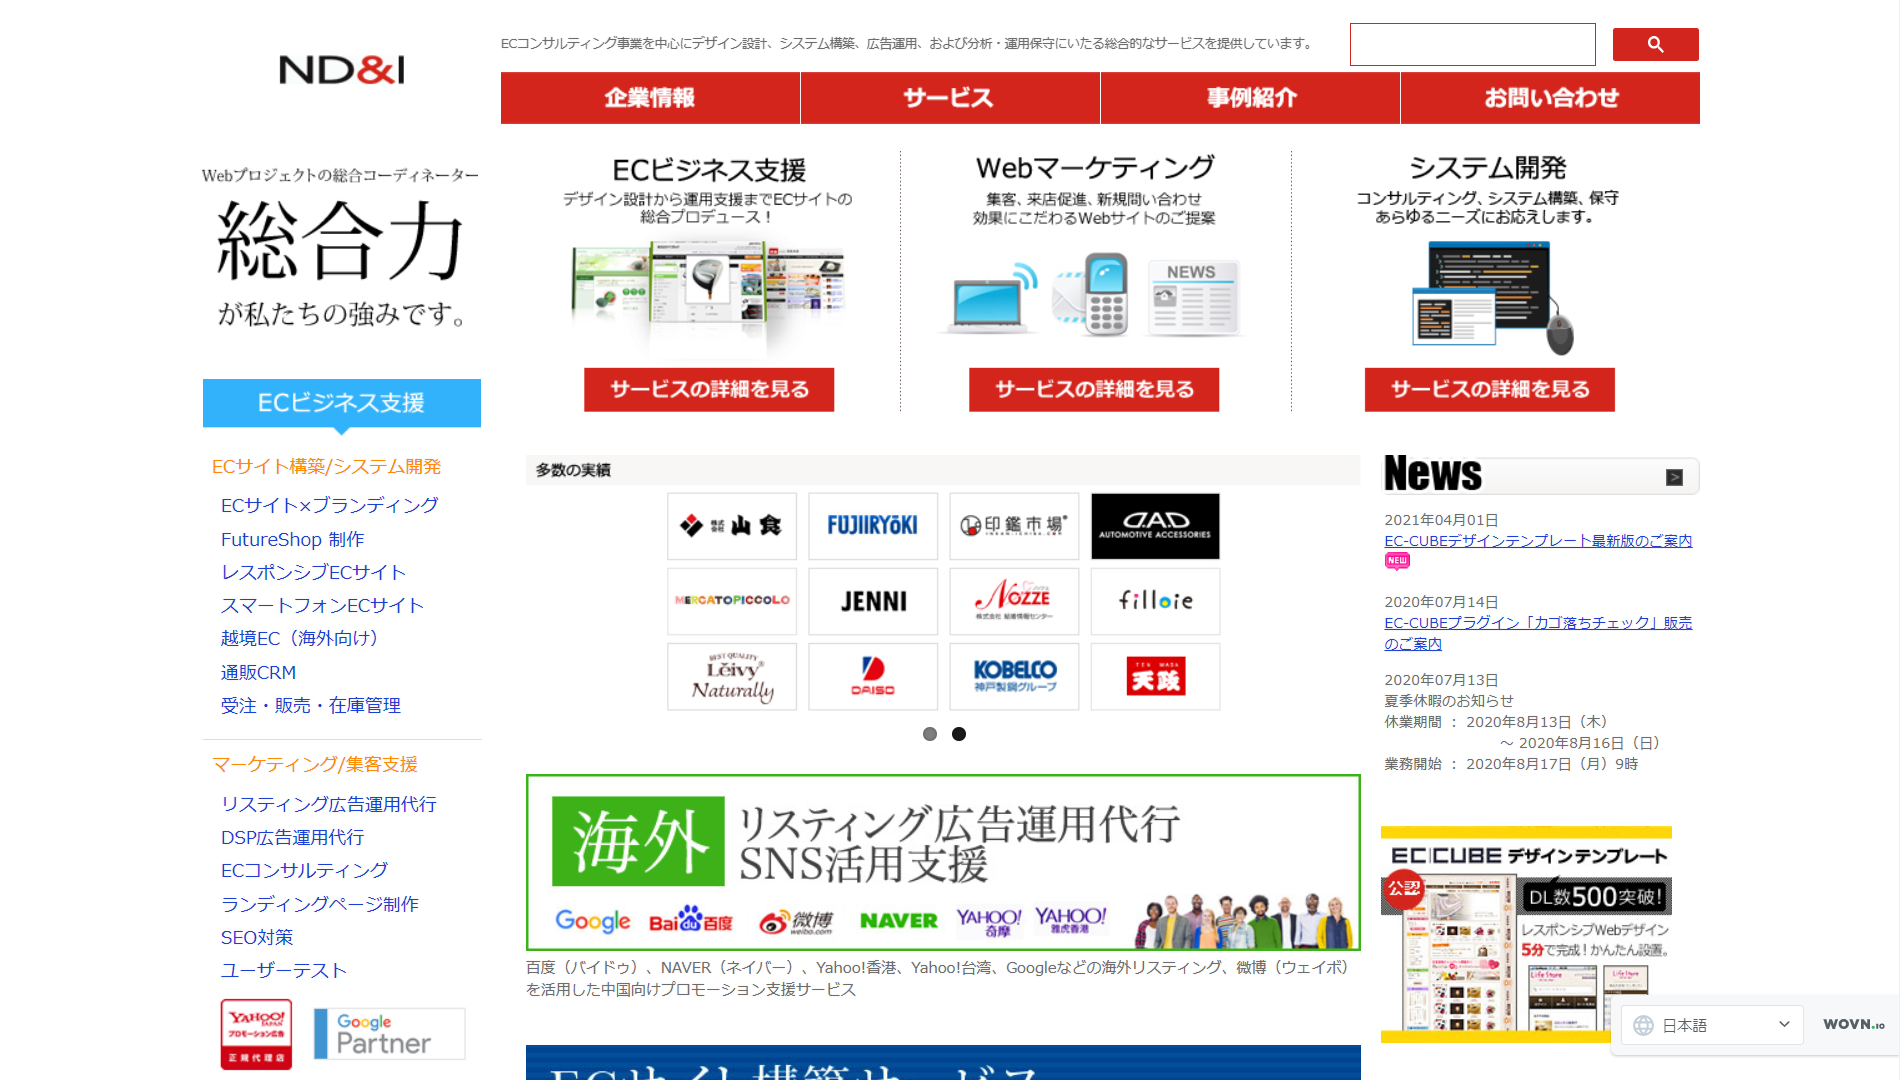Open DSP広告運用代行 link
Screen dimensions: 1900x1080
[x=292, y=837]
